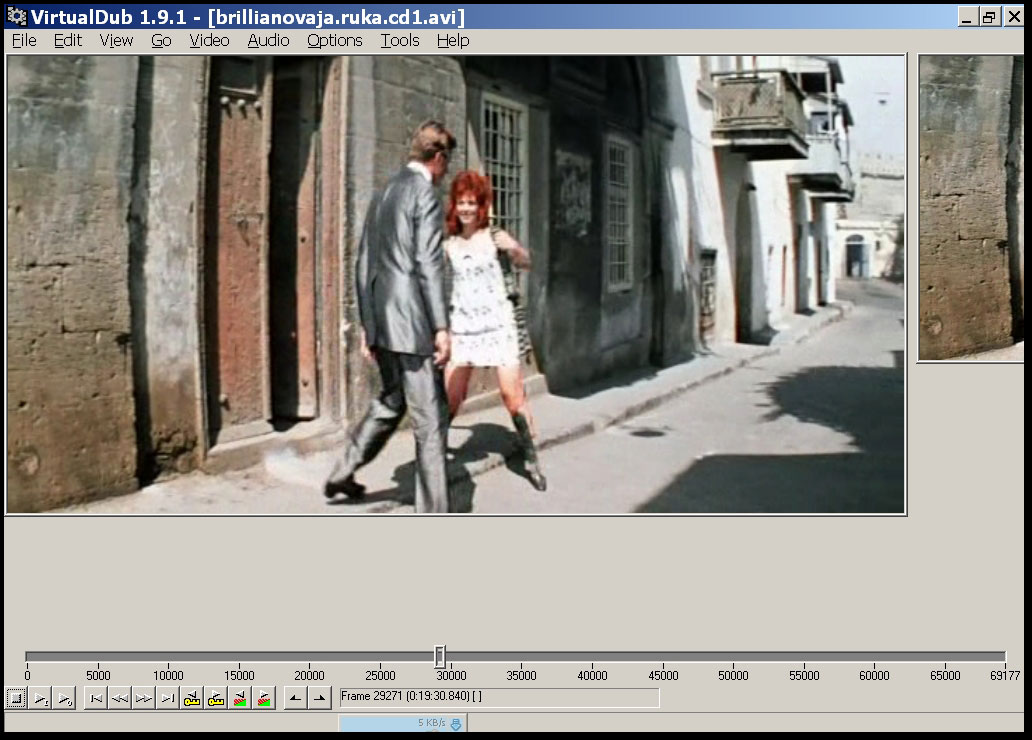Open the File menu
The width and height of the screenshot is (1032, 740).
pyautogui.click(x=24, y=41)
